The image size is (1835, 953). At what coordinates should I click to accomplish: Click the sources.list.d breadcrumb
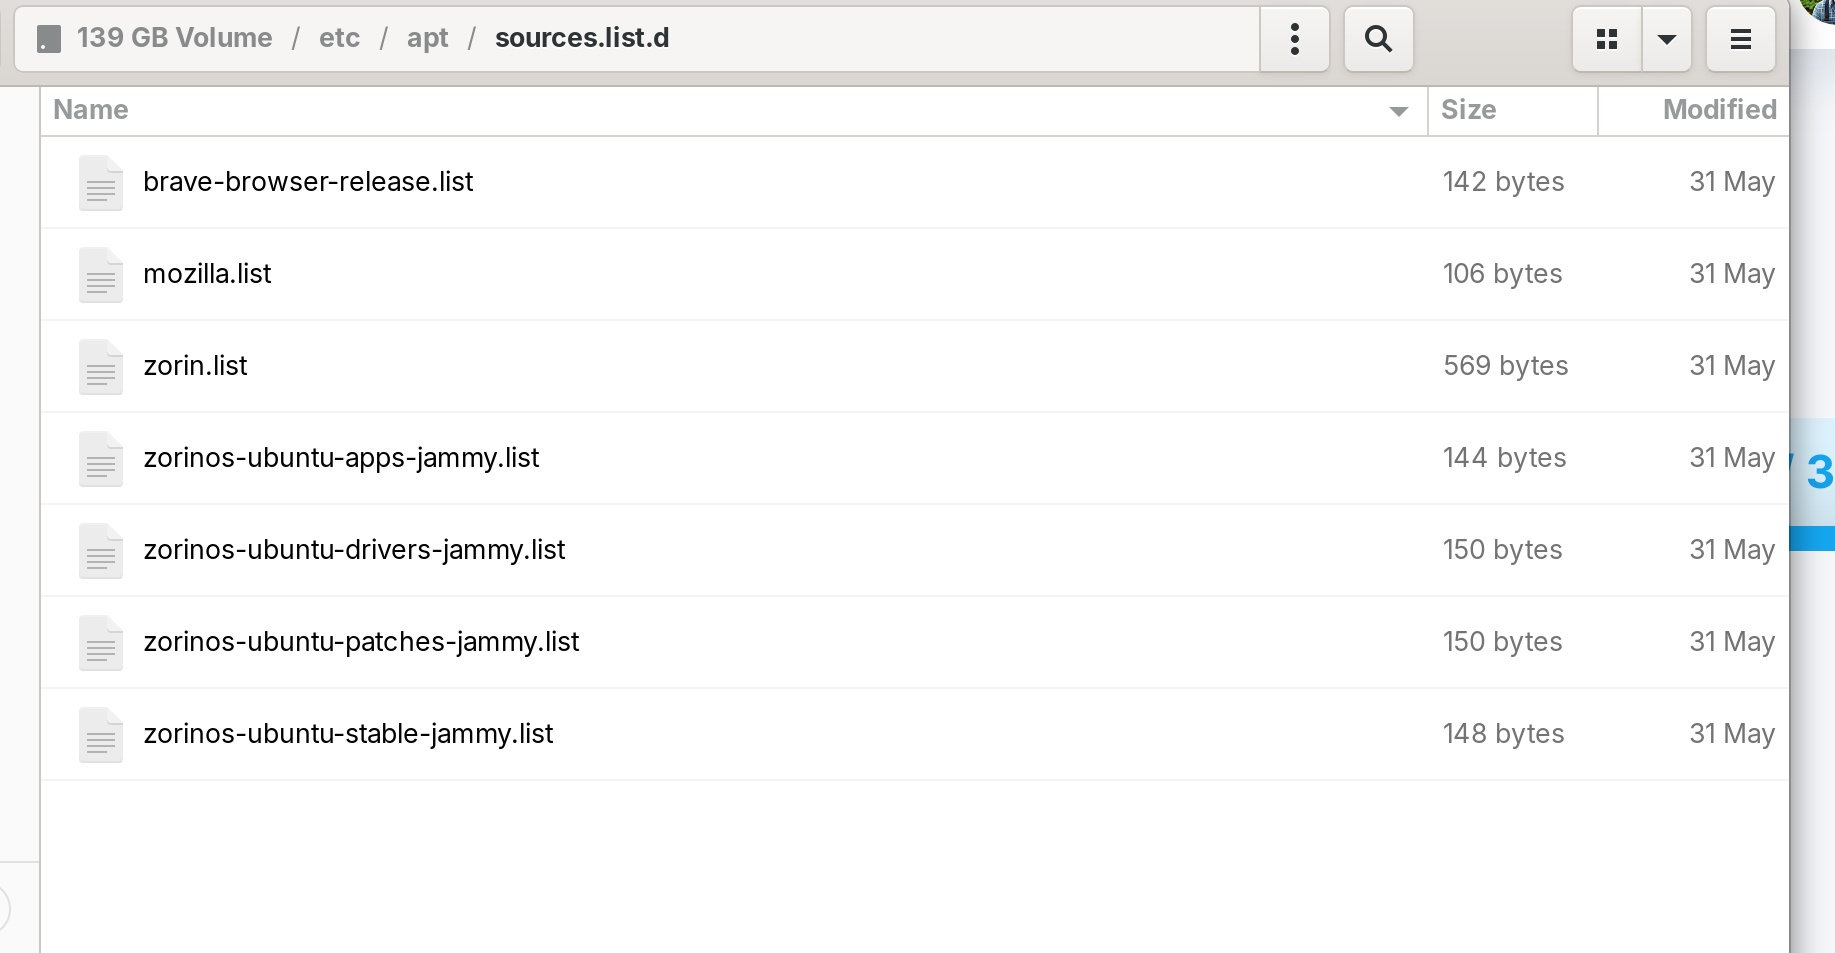(582, 38)
